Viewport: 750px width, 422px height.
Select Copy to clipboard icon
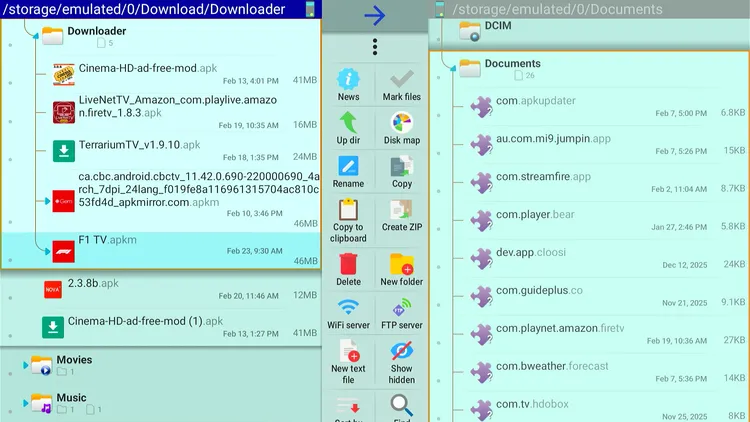348,210
